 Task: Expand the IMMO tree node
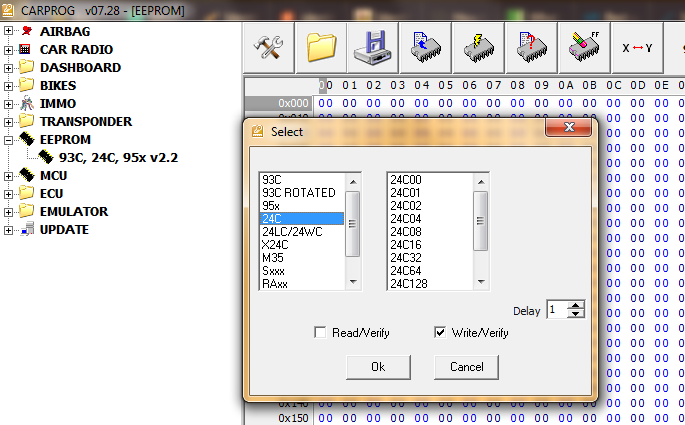point(8,104)
